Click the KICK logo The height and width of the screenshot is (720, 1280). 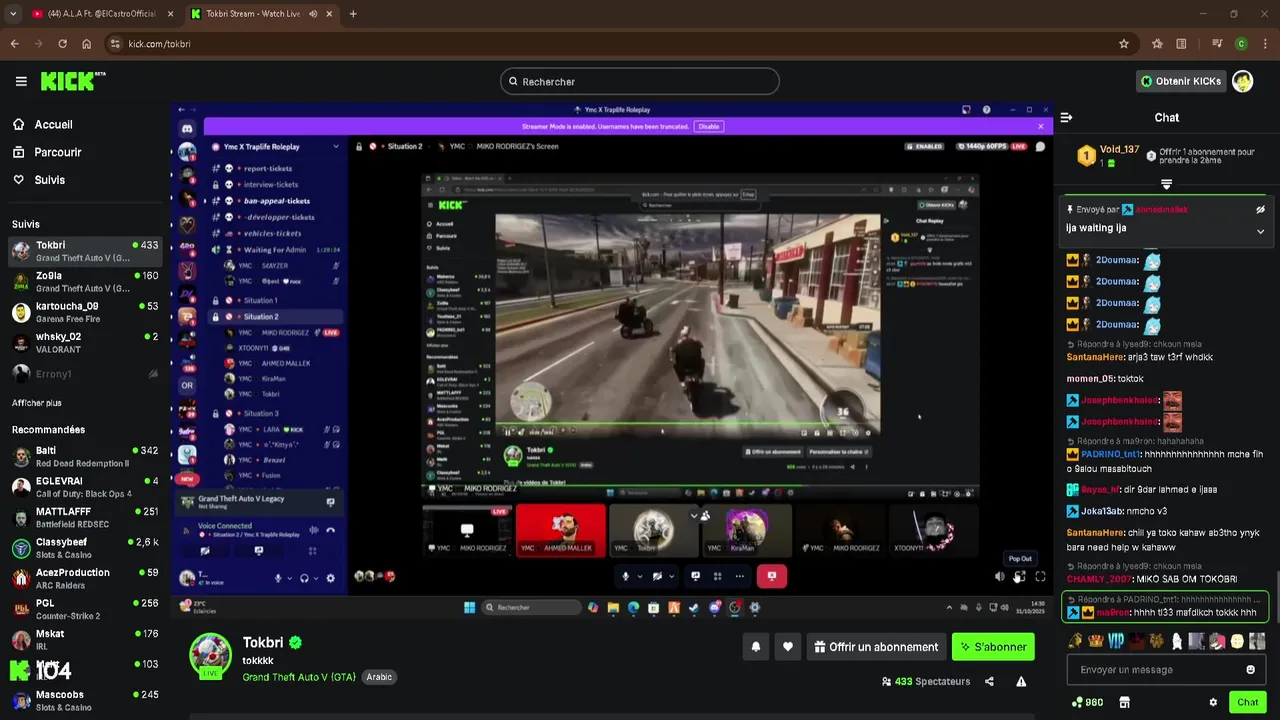(73, 81)
